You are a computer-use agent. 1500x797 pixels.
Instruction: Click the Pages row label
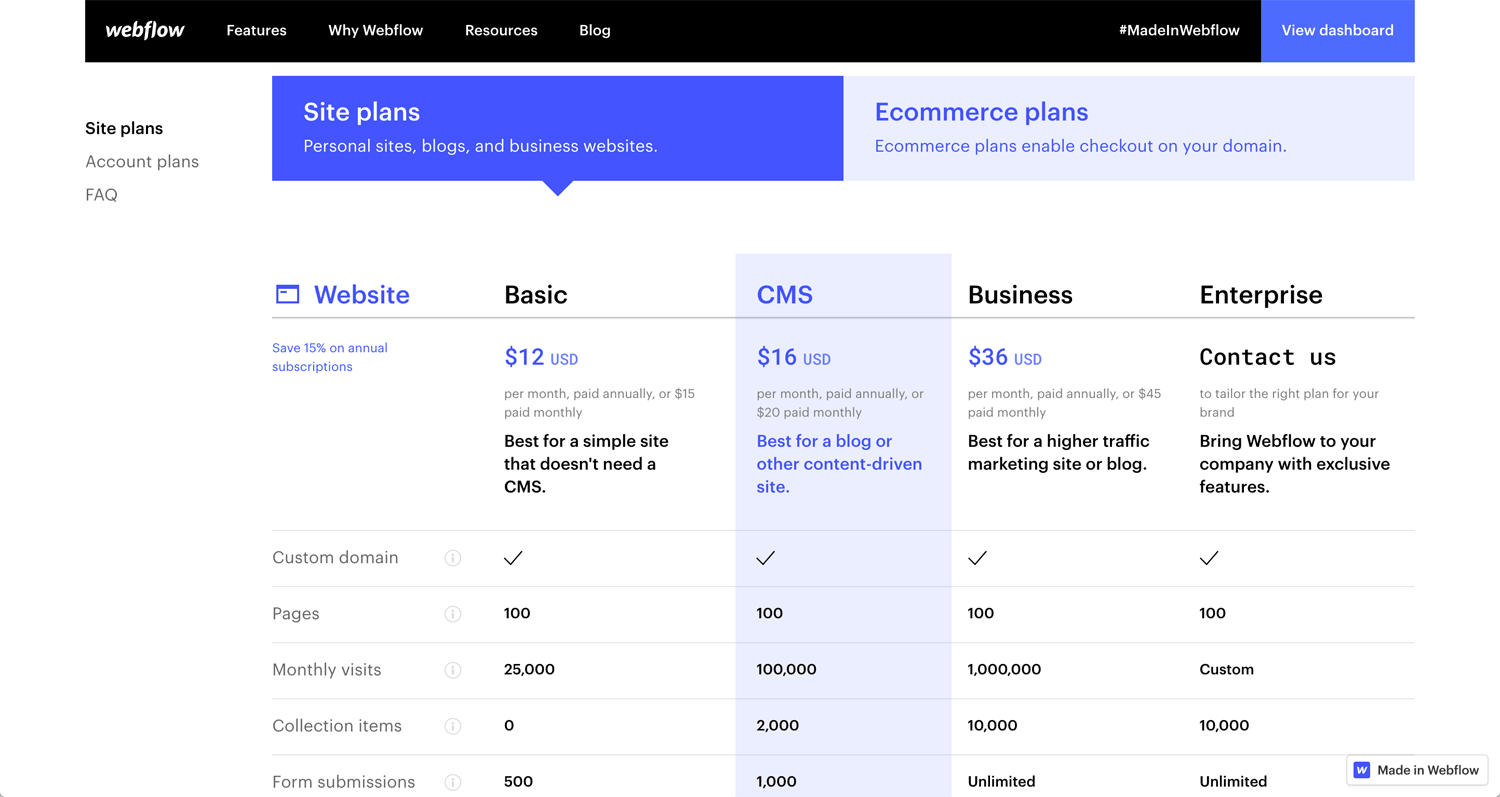296,614
